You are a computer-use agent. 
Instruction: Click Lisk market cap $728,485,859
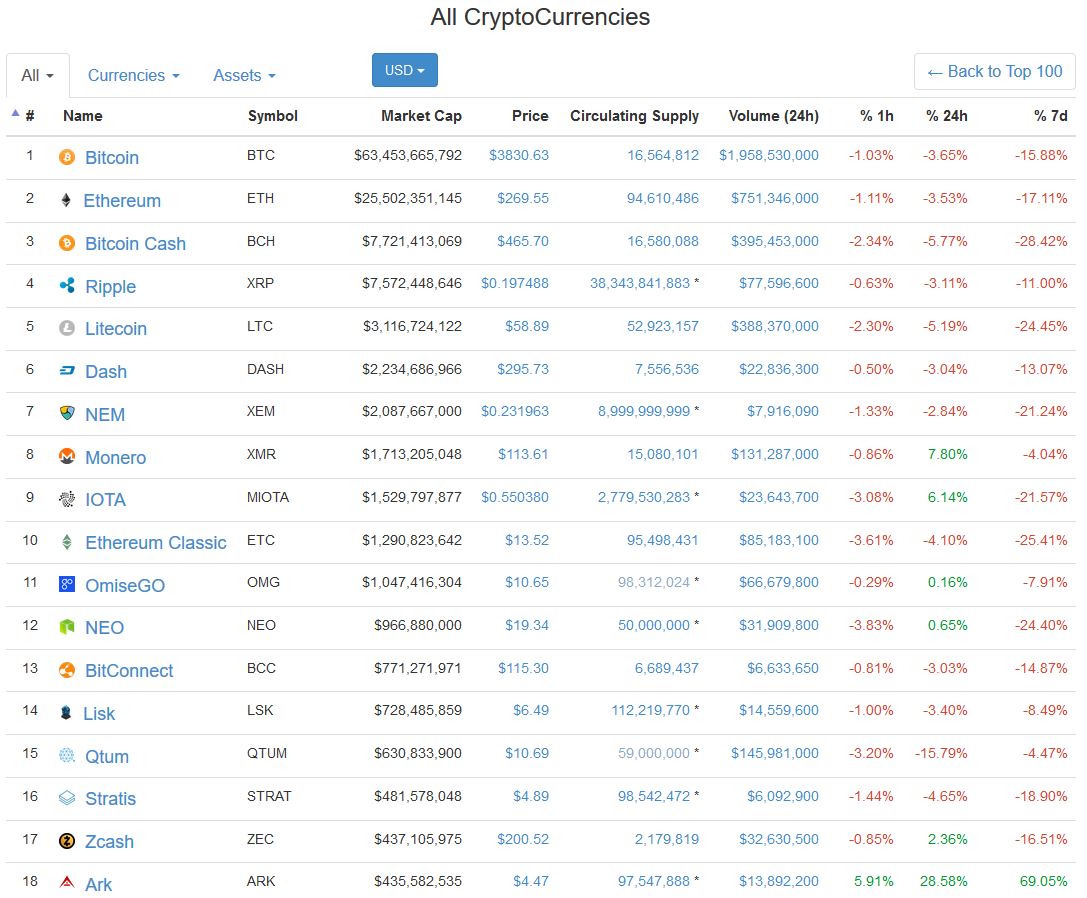[x=418, y=710]
